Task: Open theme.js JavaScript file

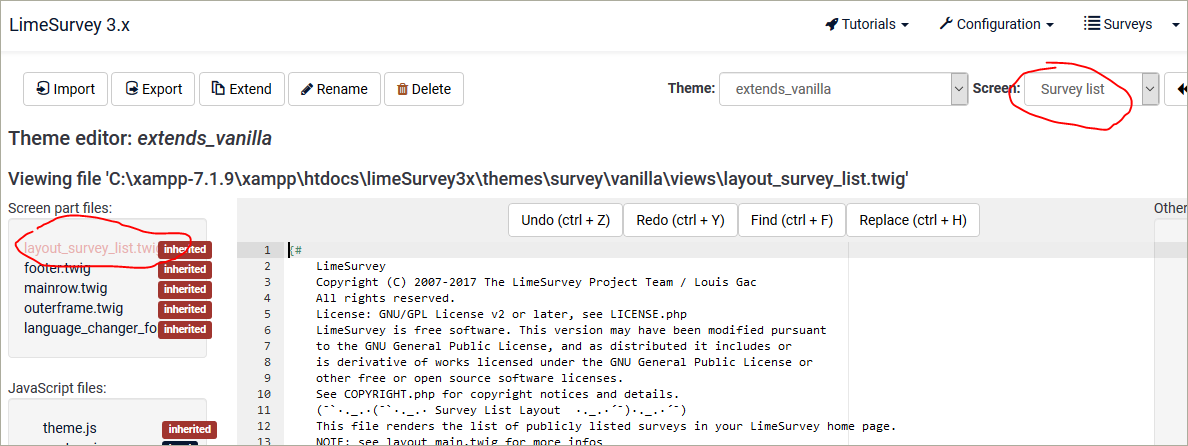Action: click(69, 428)
